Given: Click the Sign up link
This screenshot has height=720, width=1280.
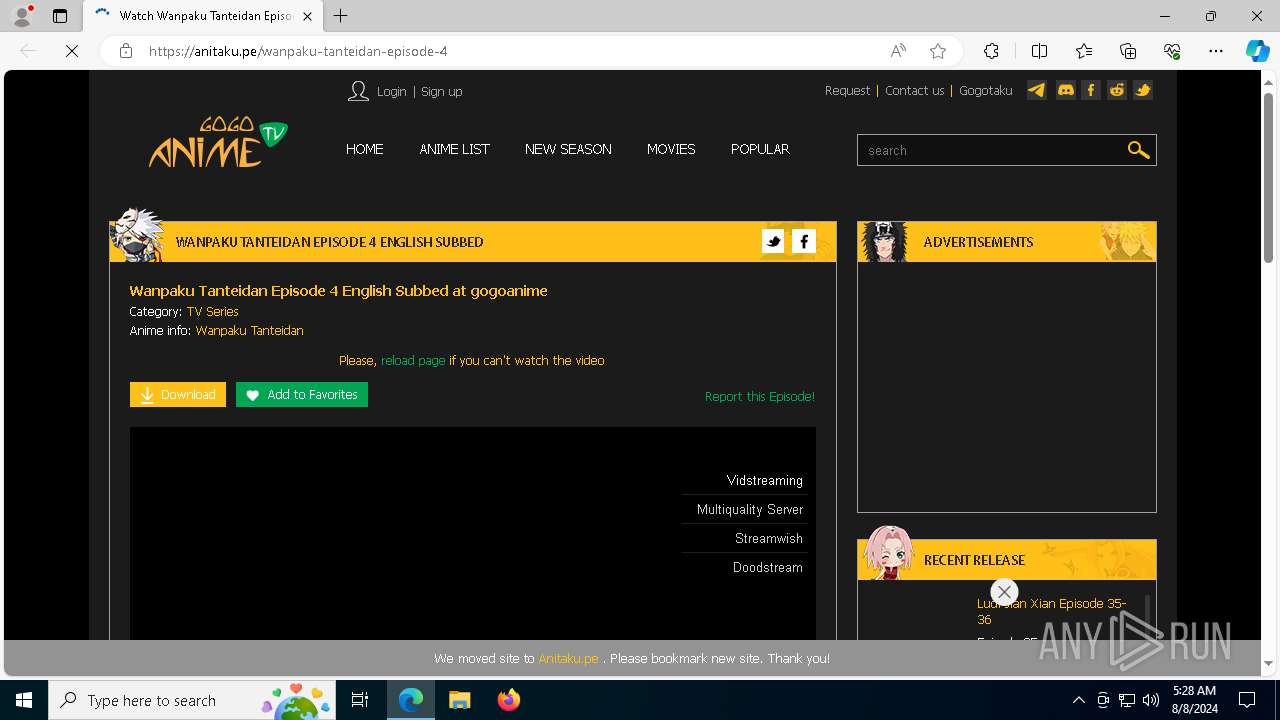Looking at the screenshot, I should (441, 91).
